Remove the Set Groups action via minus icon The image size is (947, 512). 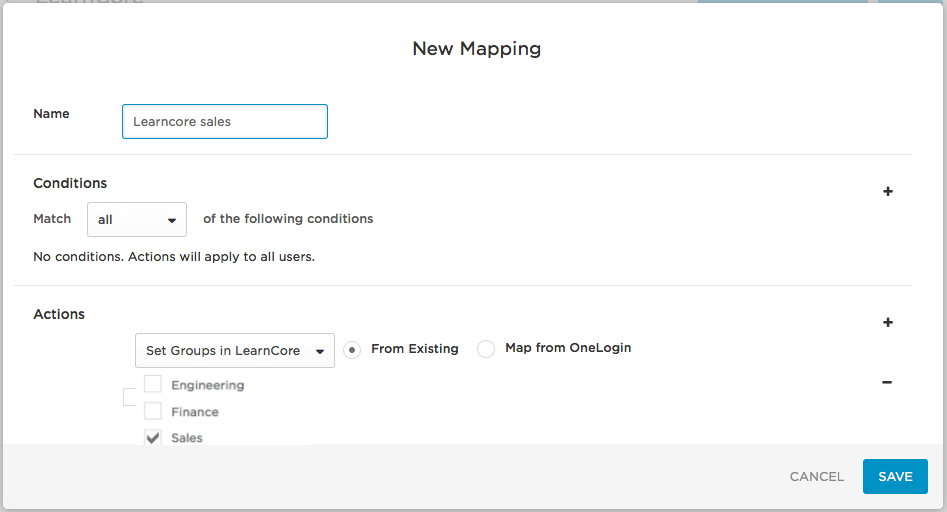[887, 382]
